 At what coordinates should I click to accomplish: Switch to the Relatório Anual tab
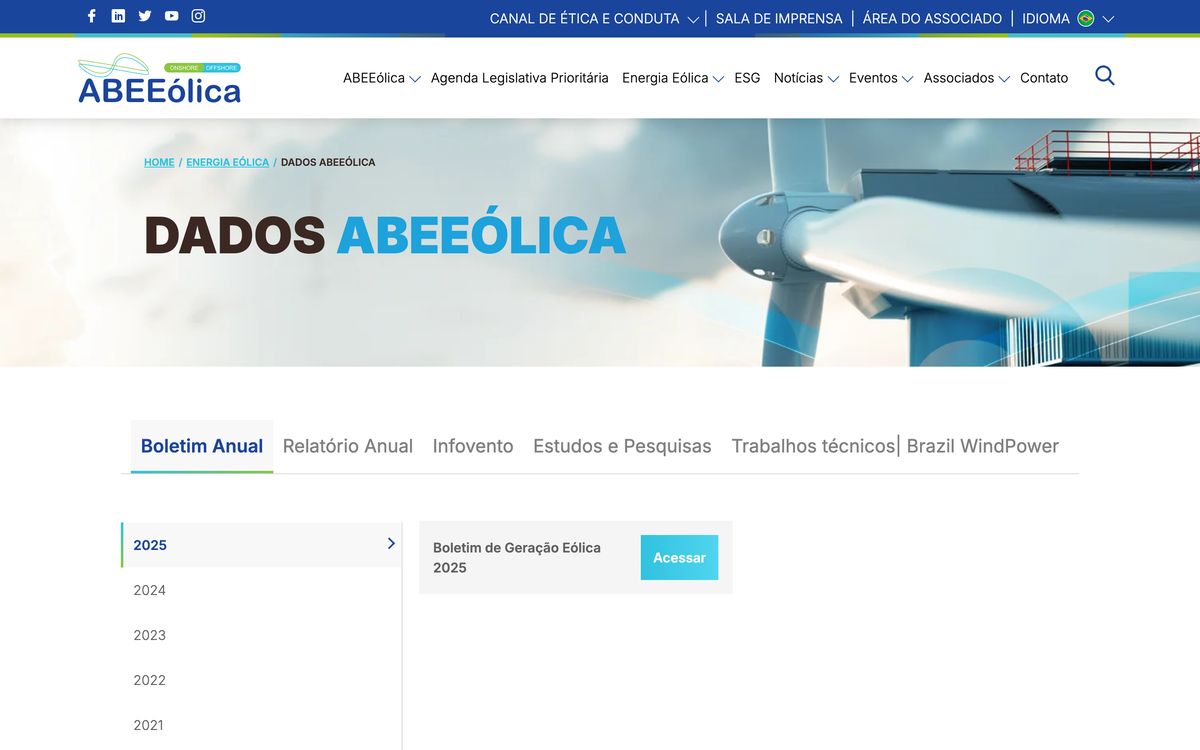coord(348,446)
